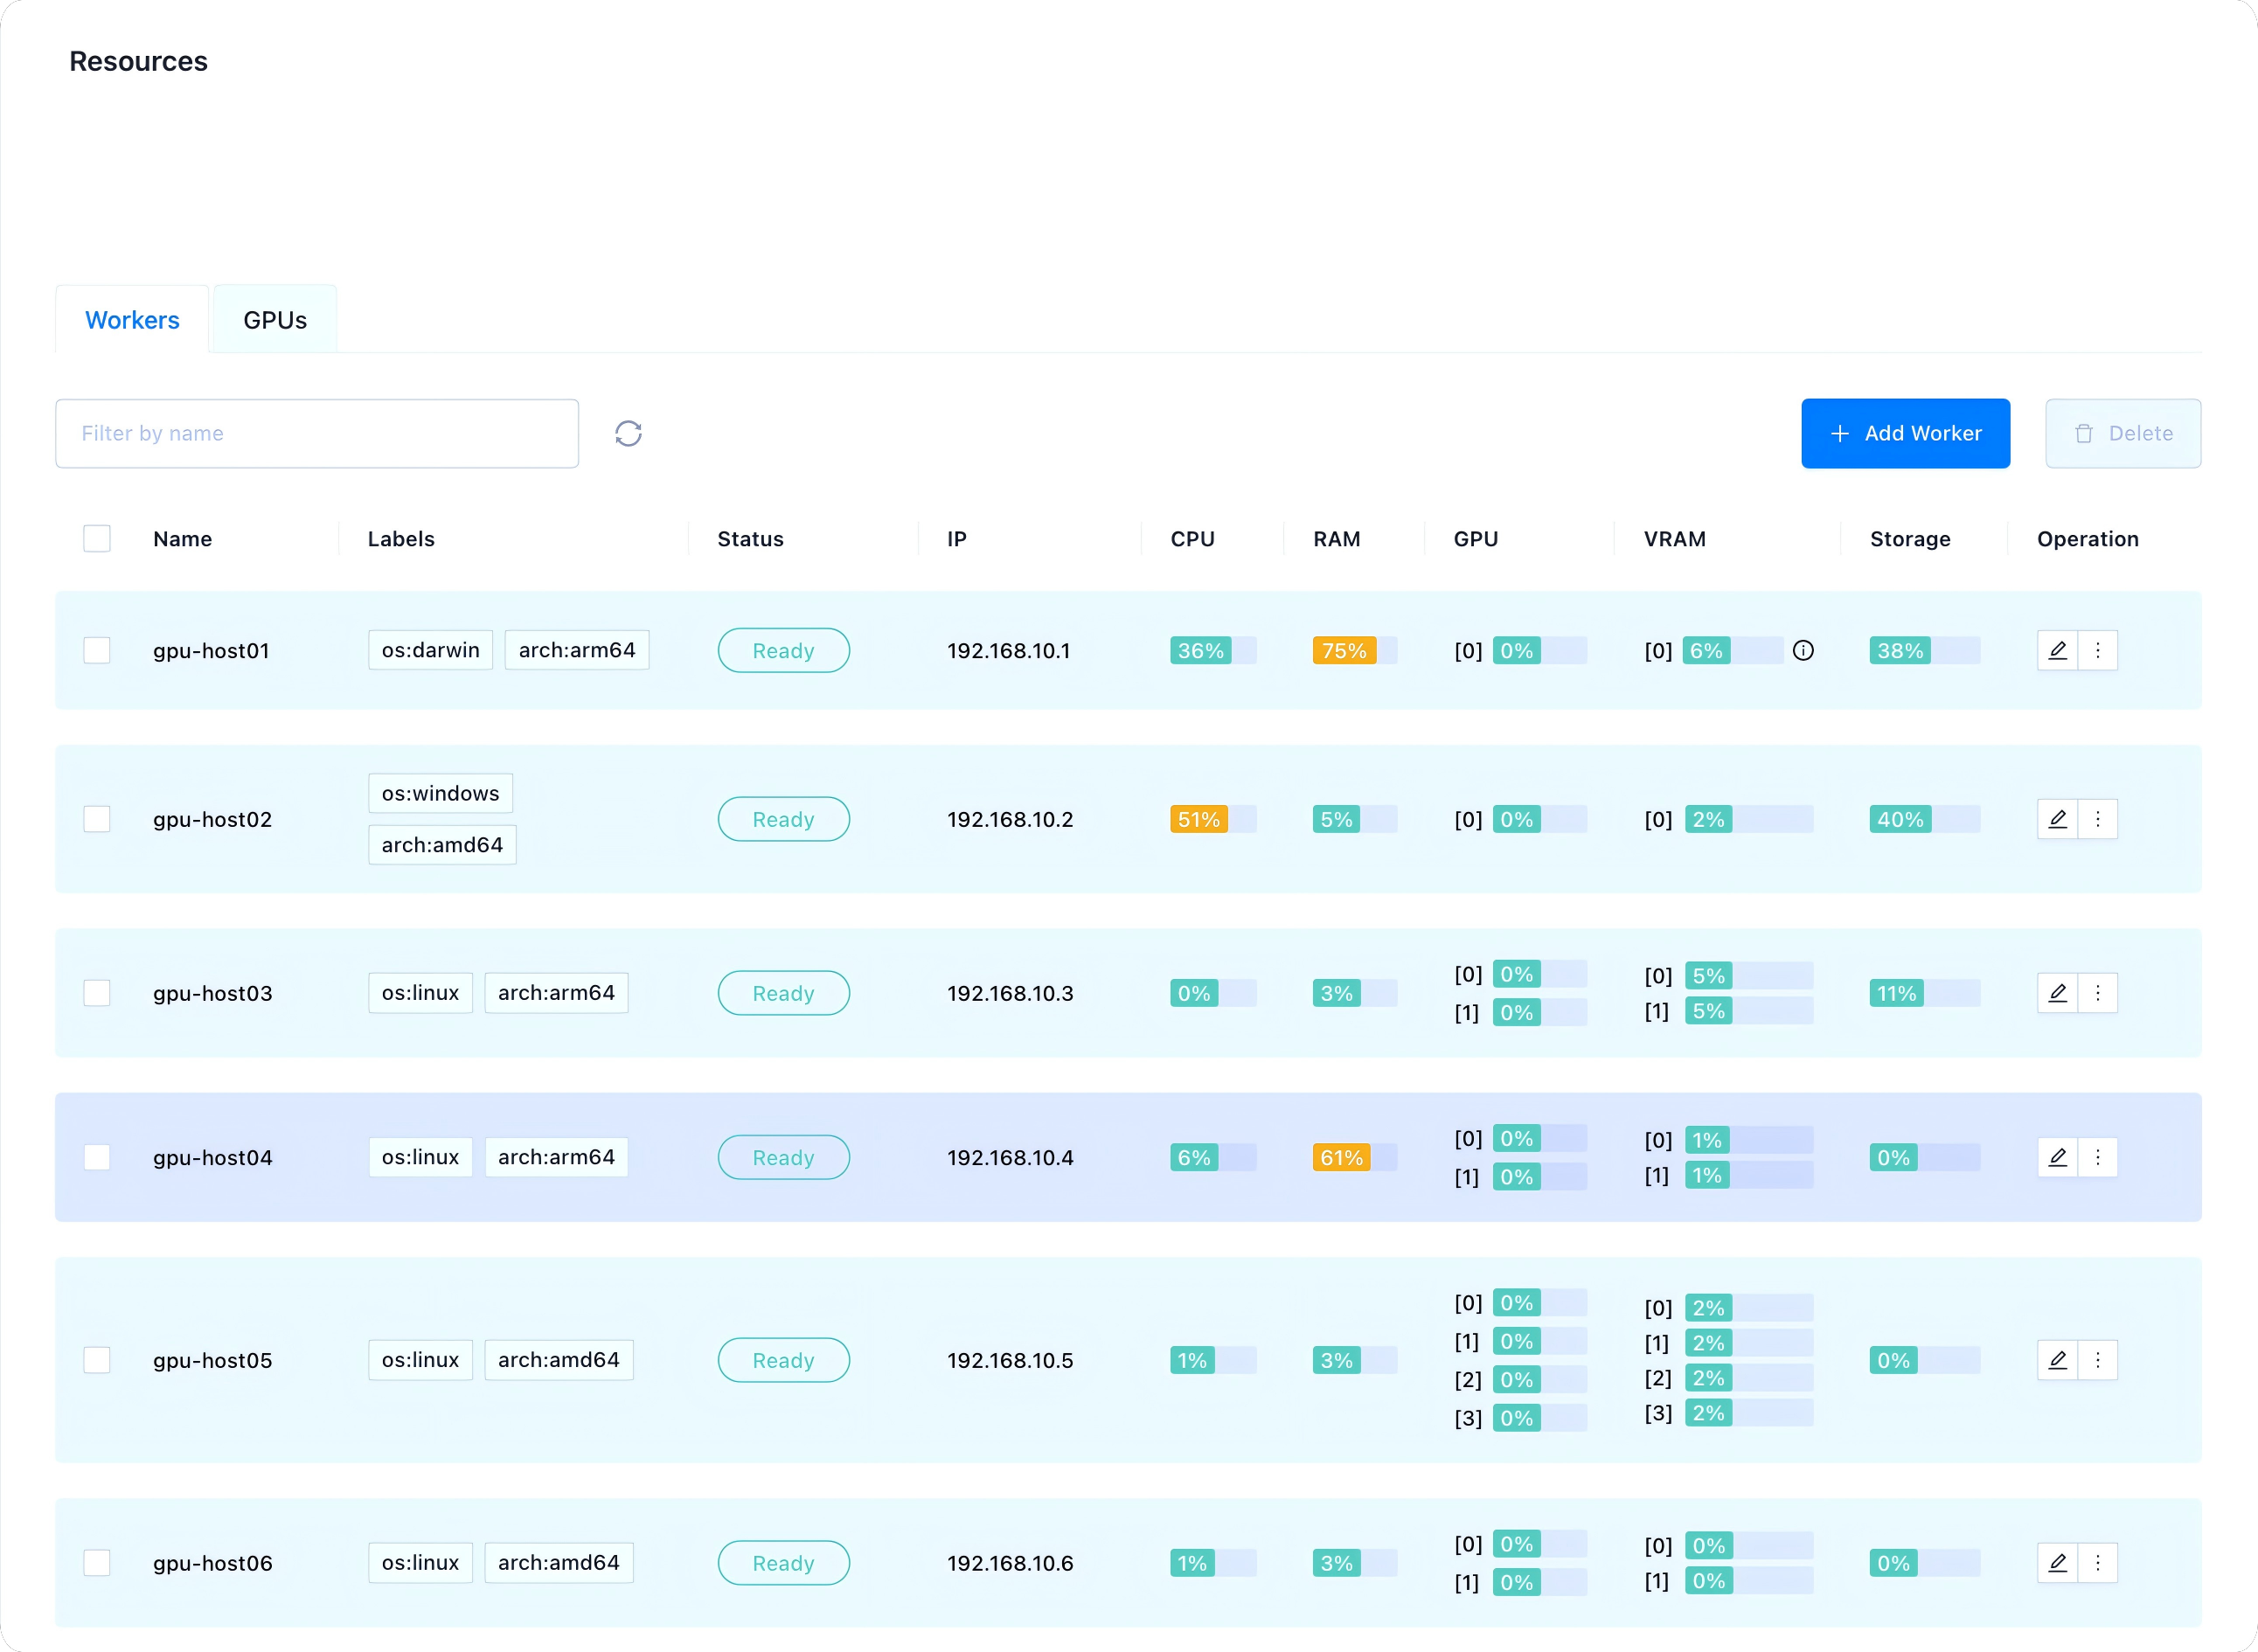Click the refresh workers list icon

pos(628,433)
